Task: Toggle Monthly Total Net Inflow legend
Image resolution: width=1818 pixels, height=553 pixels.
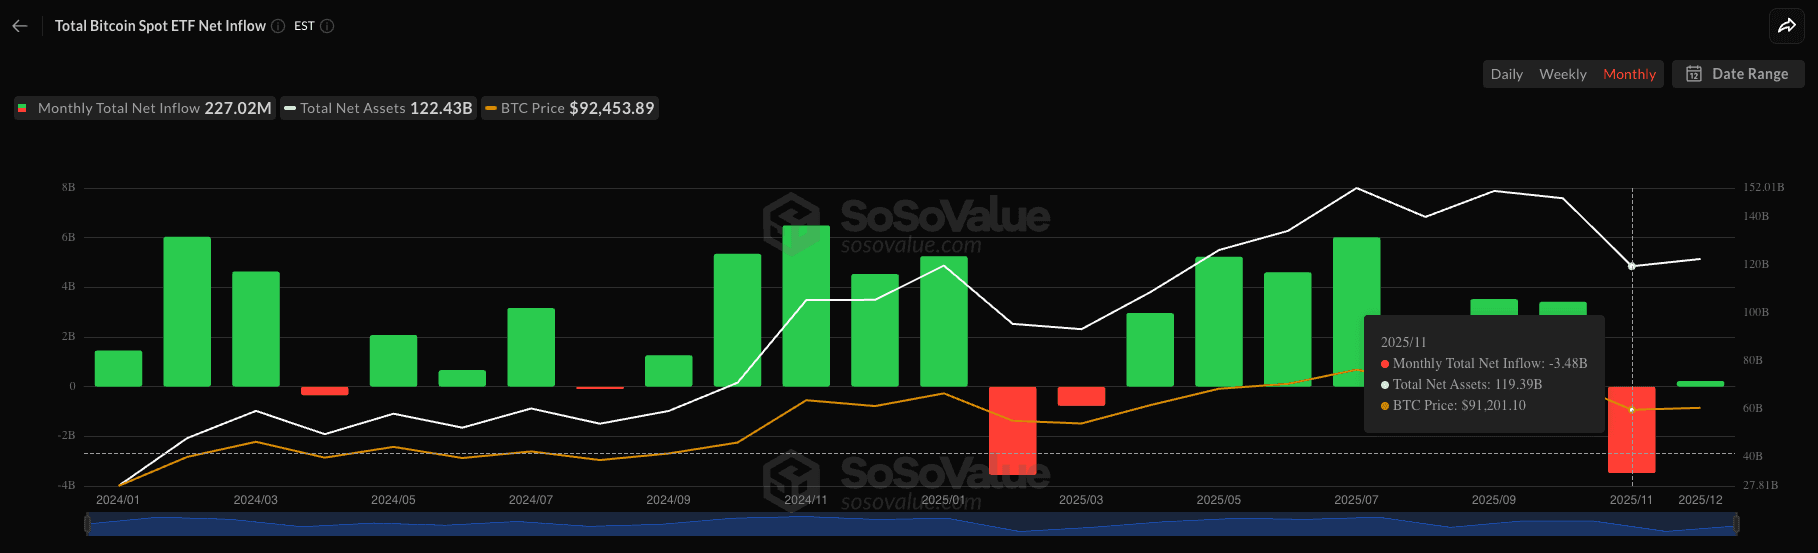Action: (145, 108)
